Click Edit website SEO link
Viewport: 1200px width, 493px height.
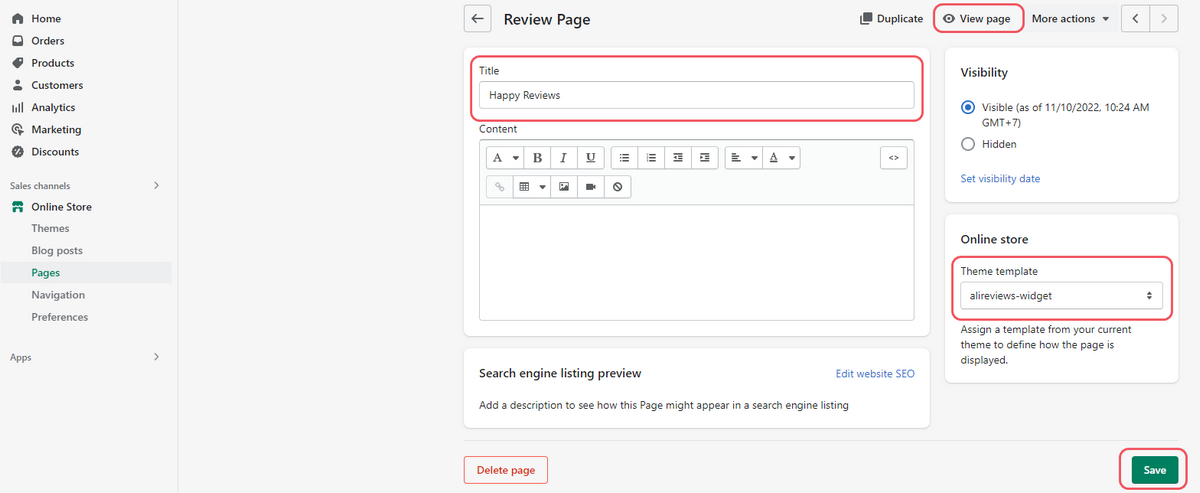tap(875, 374)
